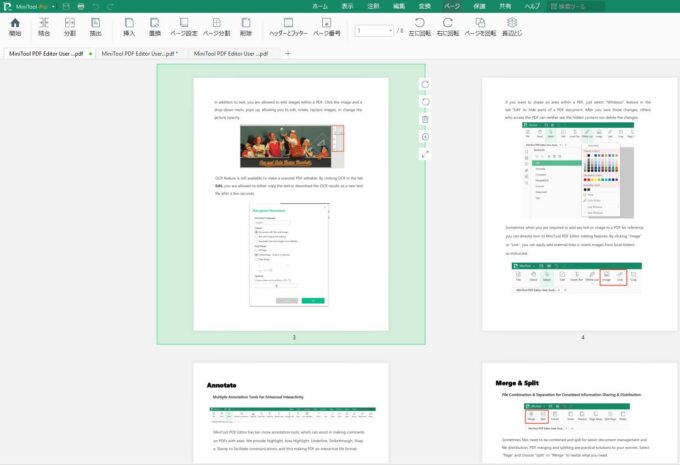Add a new tab with plus button
The width and height of the screenshot is (680, 465).
point(288,53)
